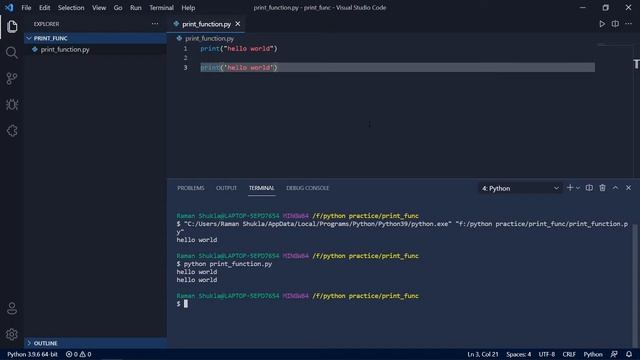Switch to the DEBUG CONSOLE panel tab
This screenshot has height=360, width=640.
[x=307, y=188]
